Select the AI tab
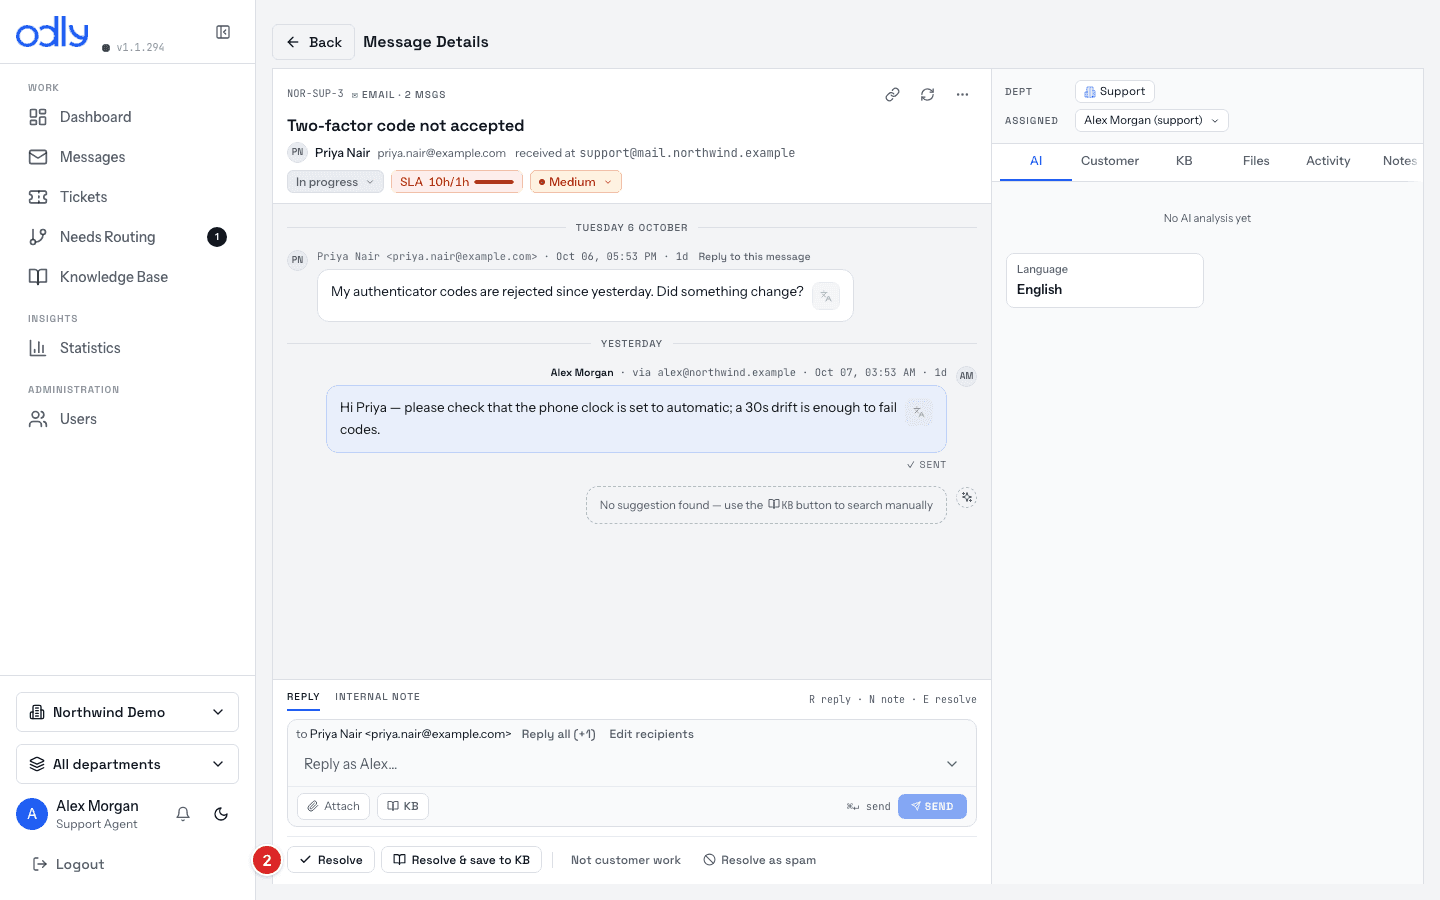Viewport: 1440px width, 900px height. tap(1036, 161)
